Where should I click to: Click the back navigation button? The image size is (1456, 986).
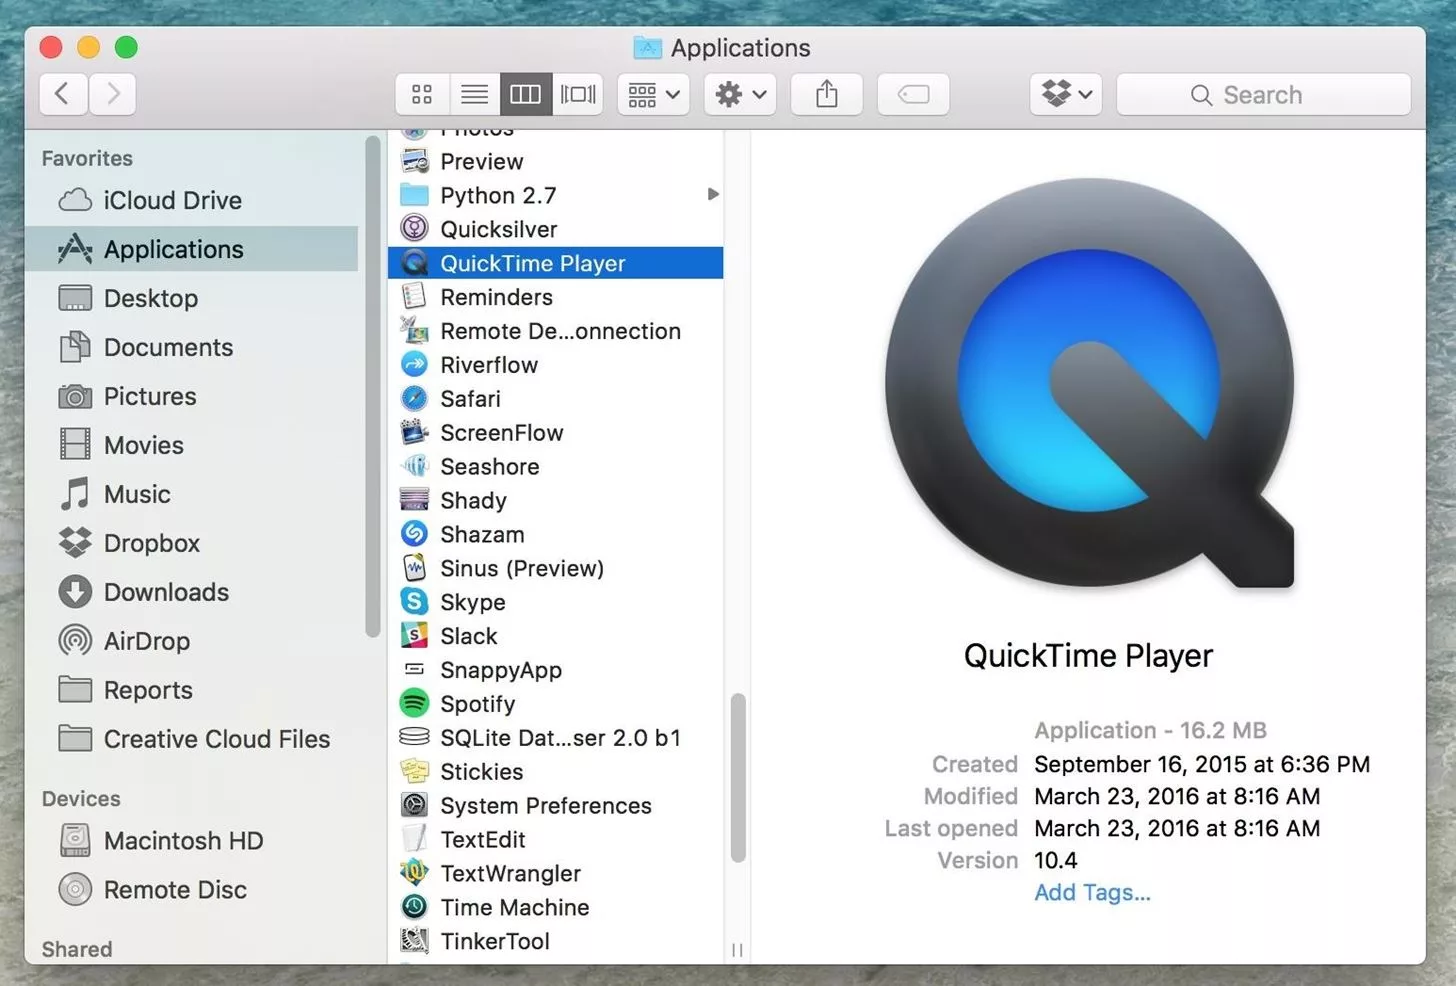[63, 93]
